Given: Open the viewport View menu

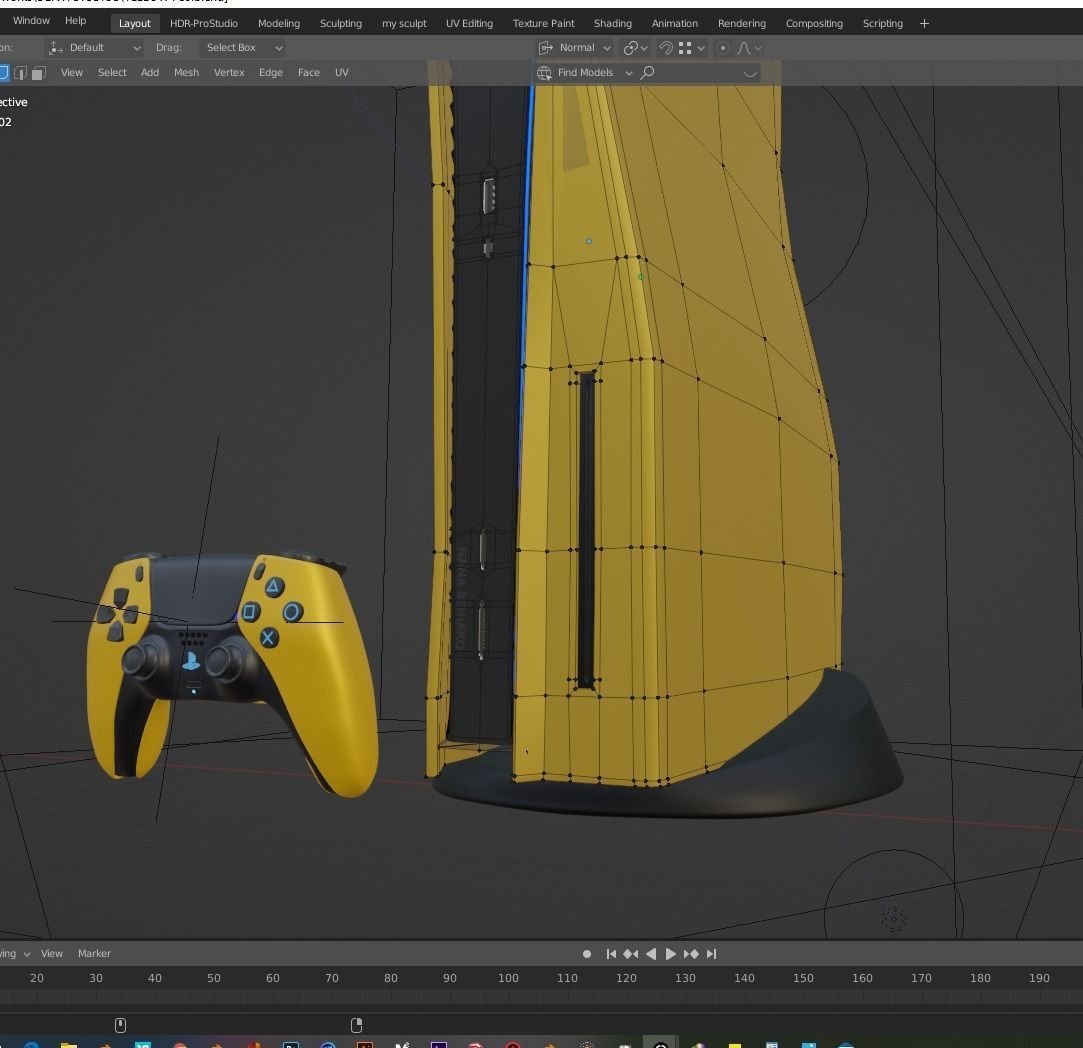Looking at the screenshot, I should point(72,73).
